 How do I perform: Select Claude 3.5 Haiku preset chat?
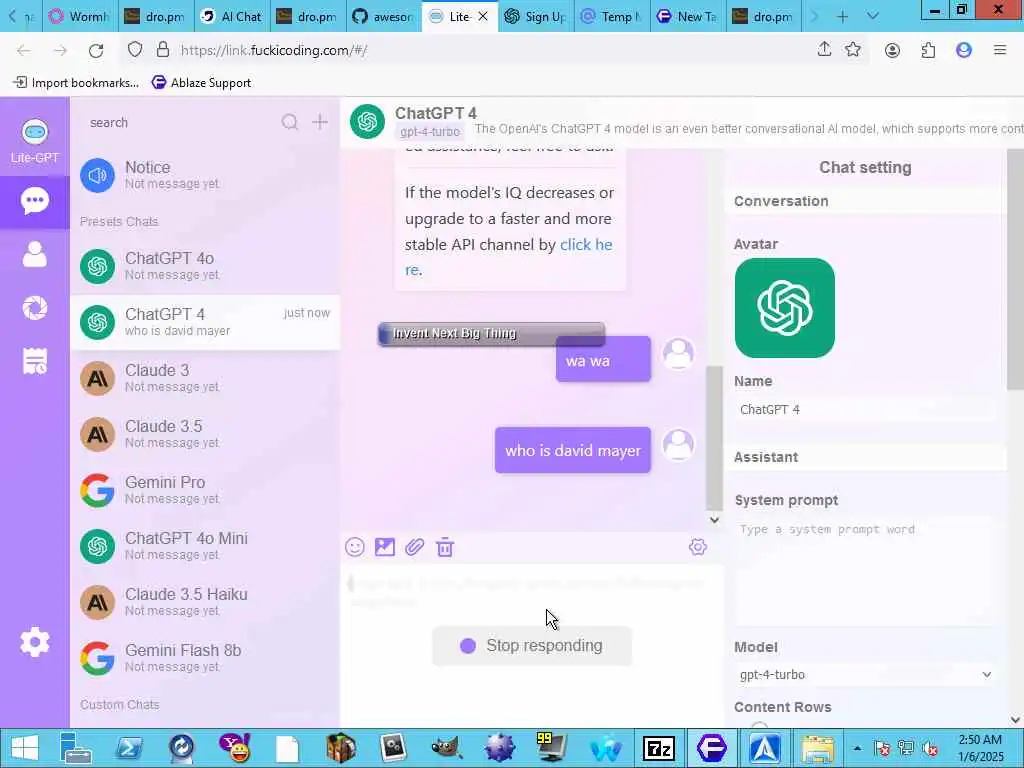pyautogui.click(x=205, y=602)
